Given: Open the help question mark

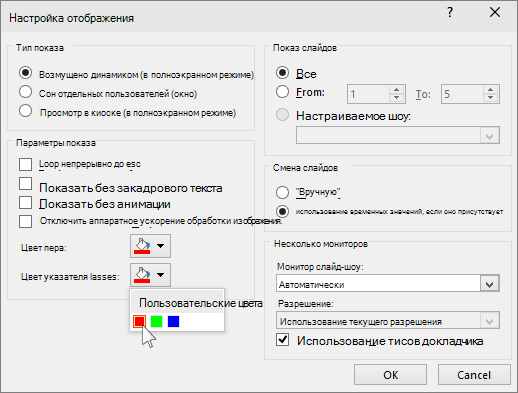Looking at the screenshot, I should click(450, 13).
